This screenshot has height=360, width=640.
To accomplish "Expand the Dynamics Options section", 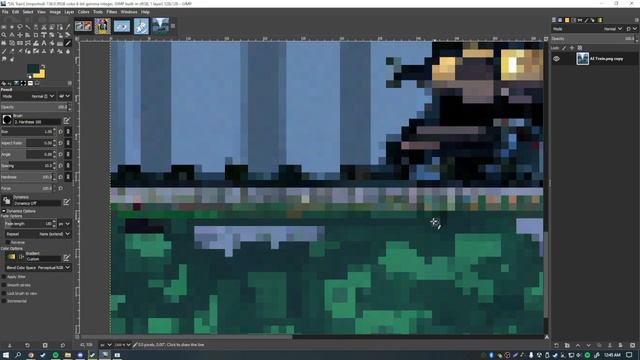I will (x=4, y=211).
